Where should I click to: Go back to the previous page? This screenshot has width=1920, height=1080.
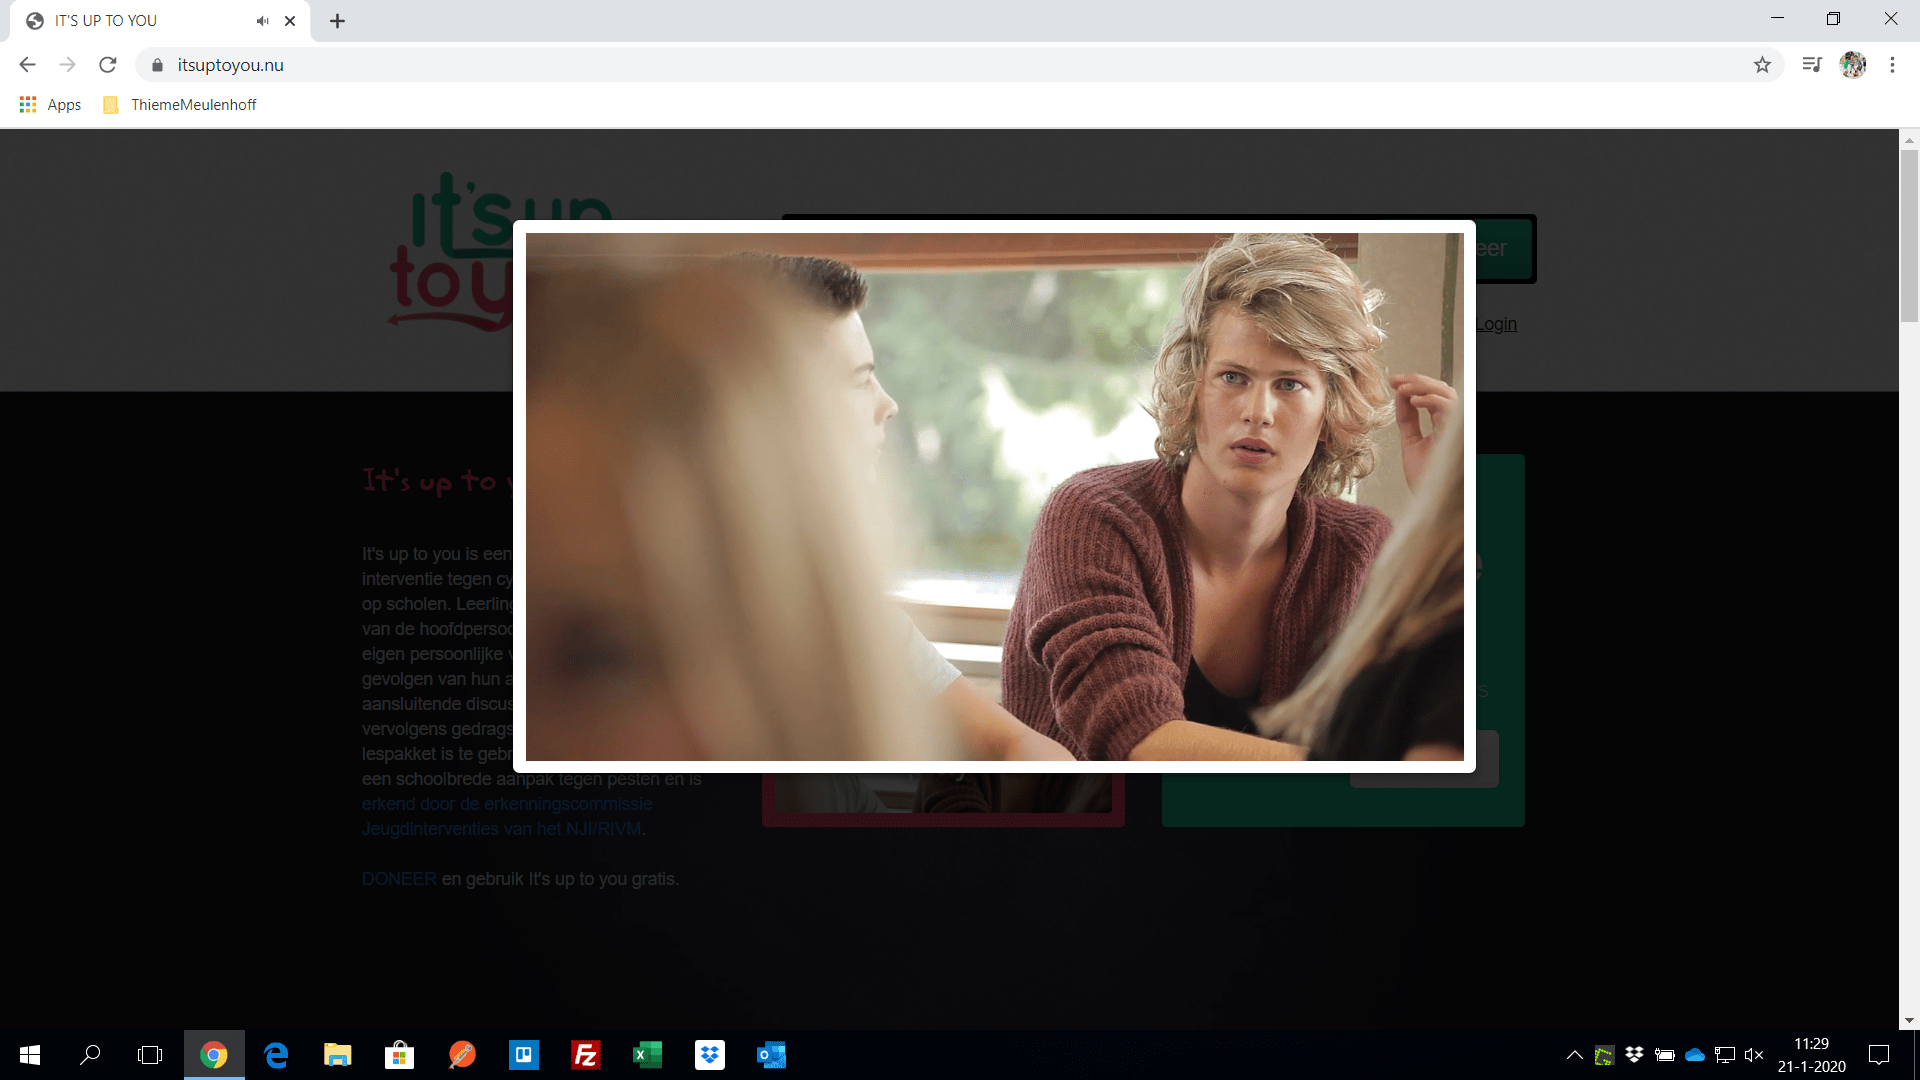point(27,65)
